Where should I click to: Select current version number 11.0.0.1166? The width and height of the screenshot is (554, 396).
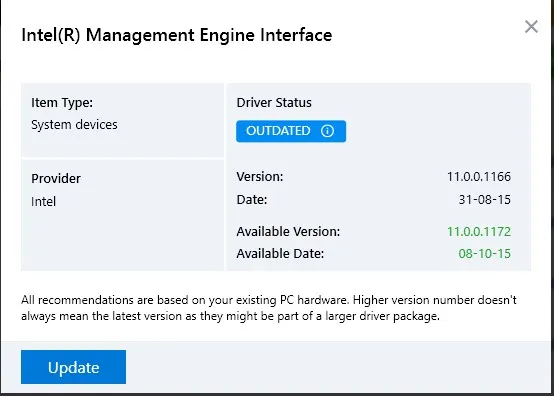tap(479, 177)
